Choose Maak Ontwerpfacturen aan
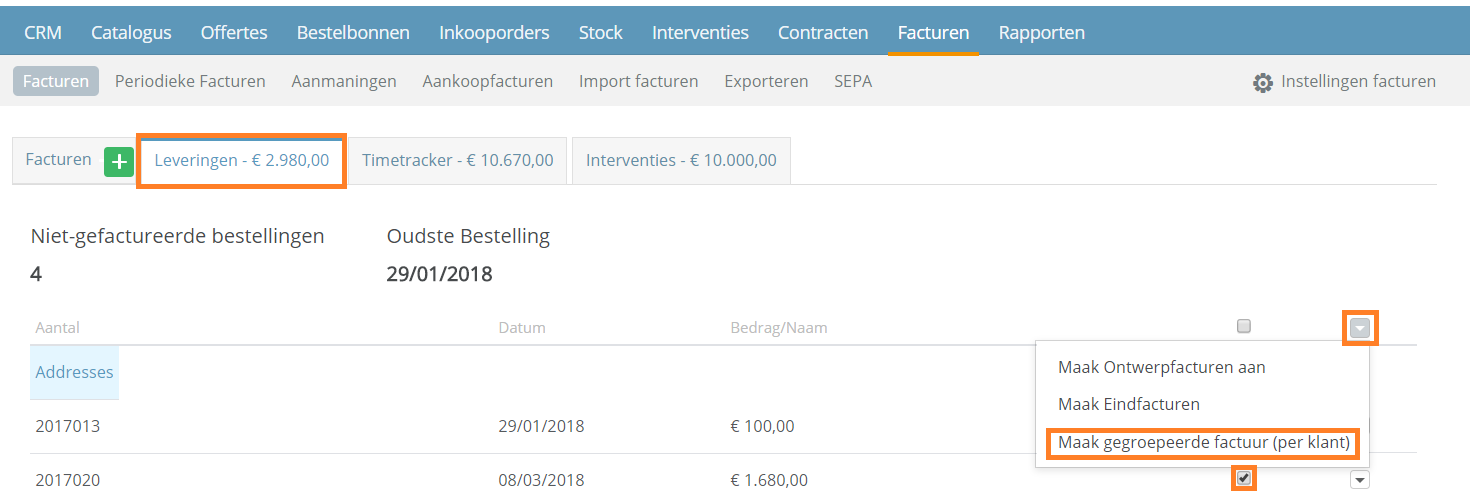This screenshot has width=1470, height=500. [x=1162, y=367]
